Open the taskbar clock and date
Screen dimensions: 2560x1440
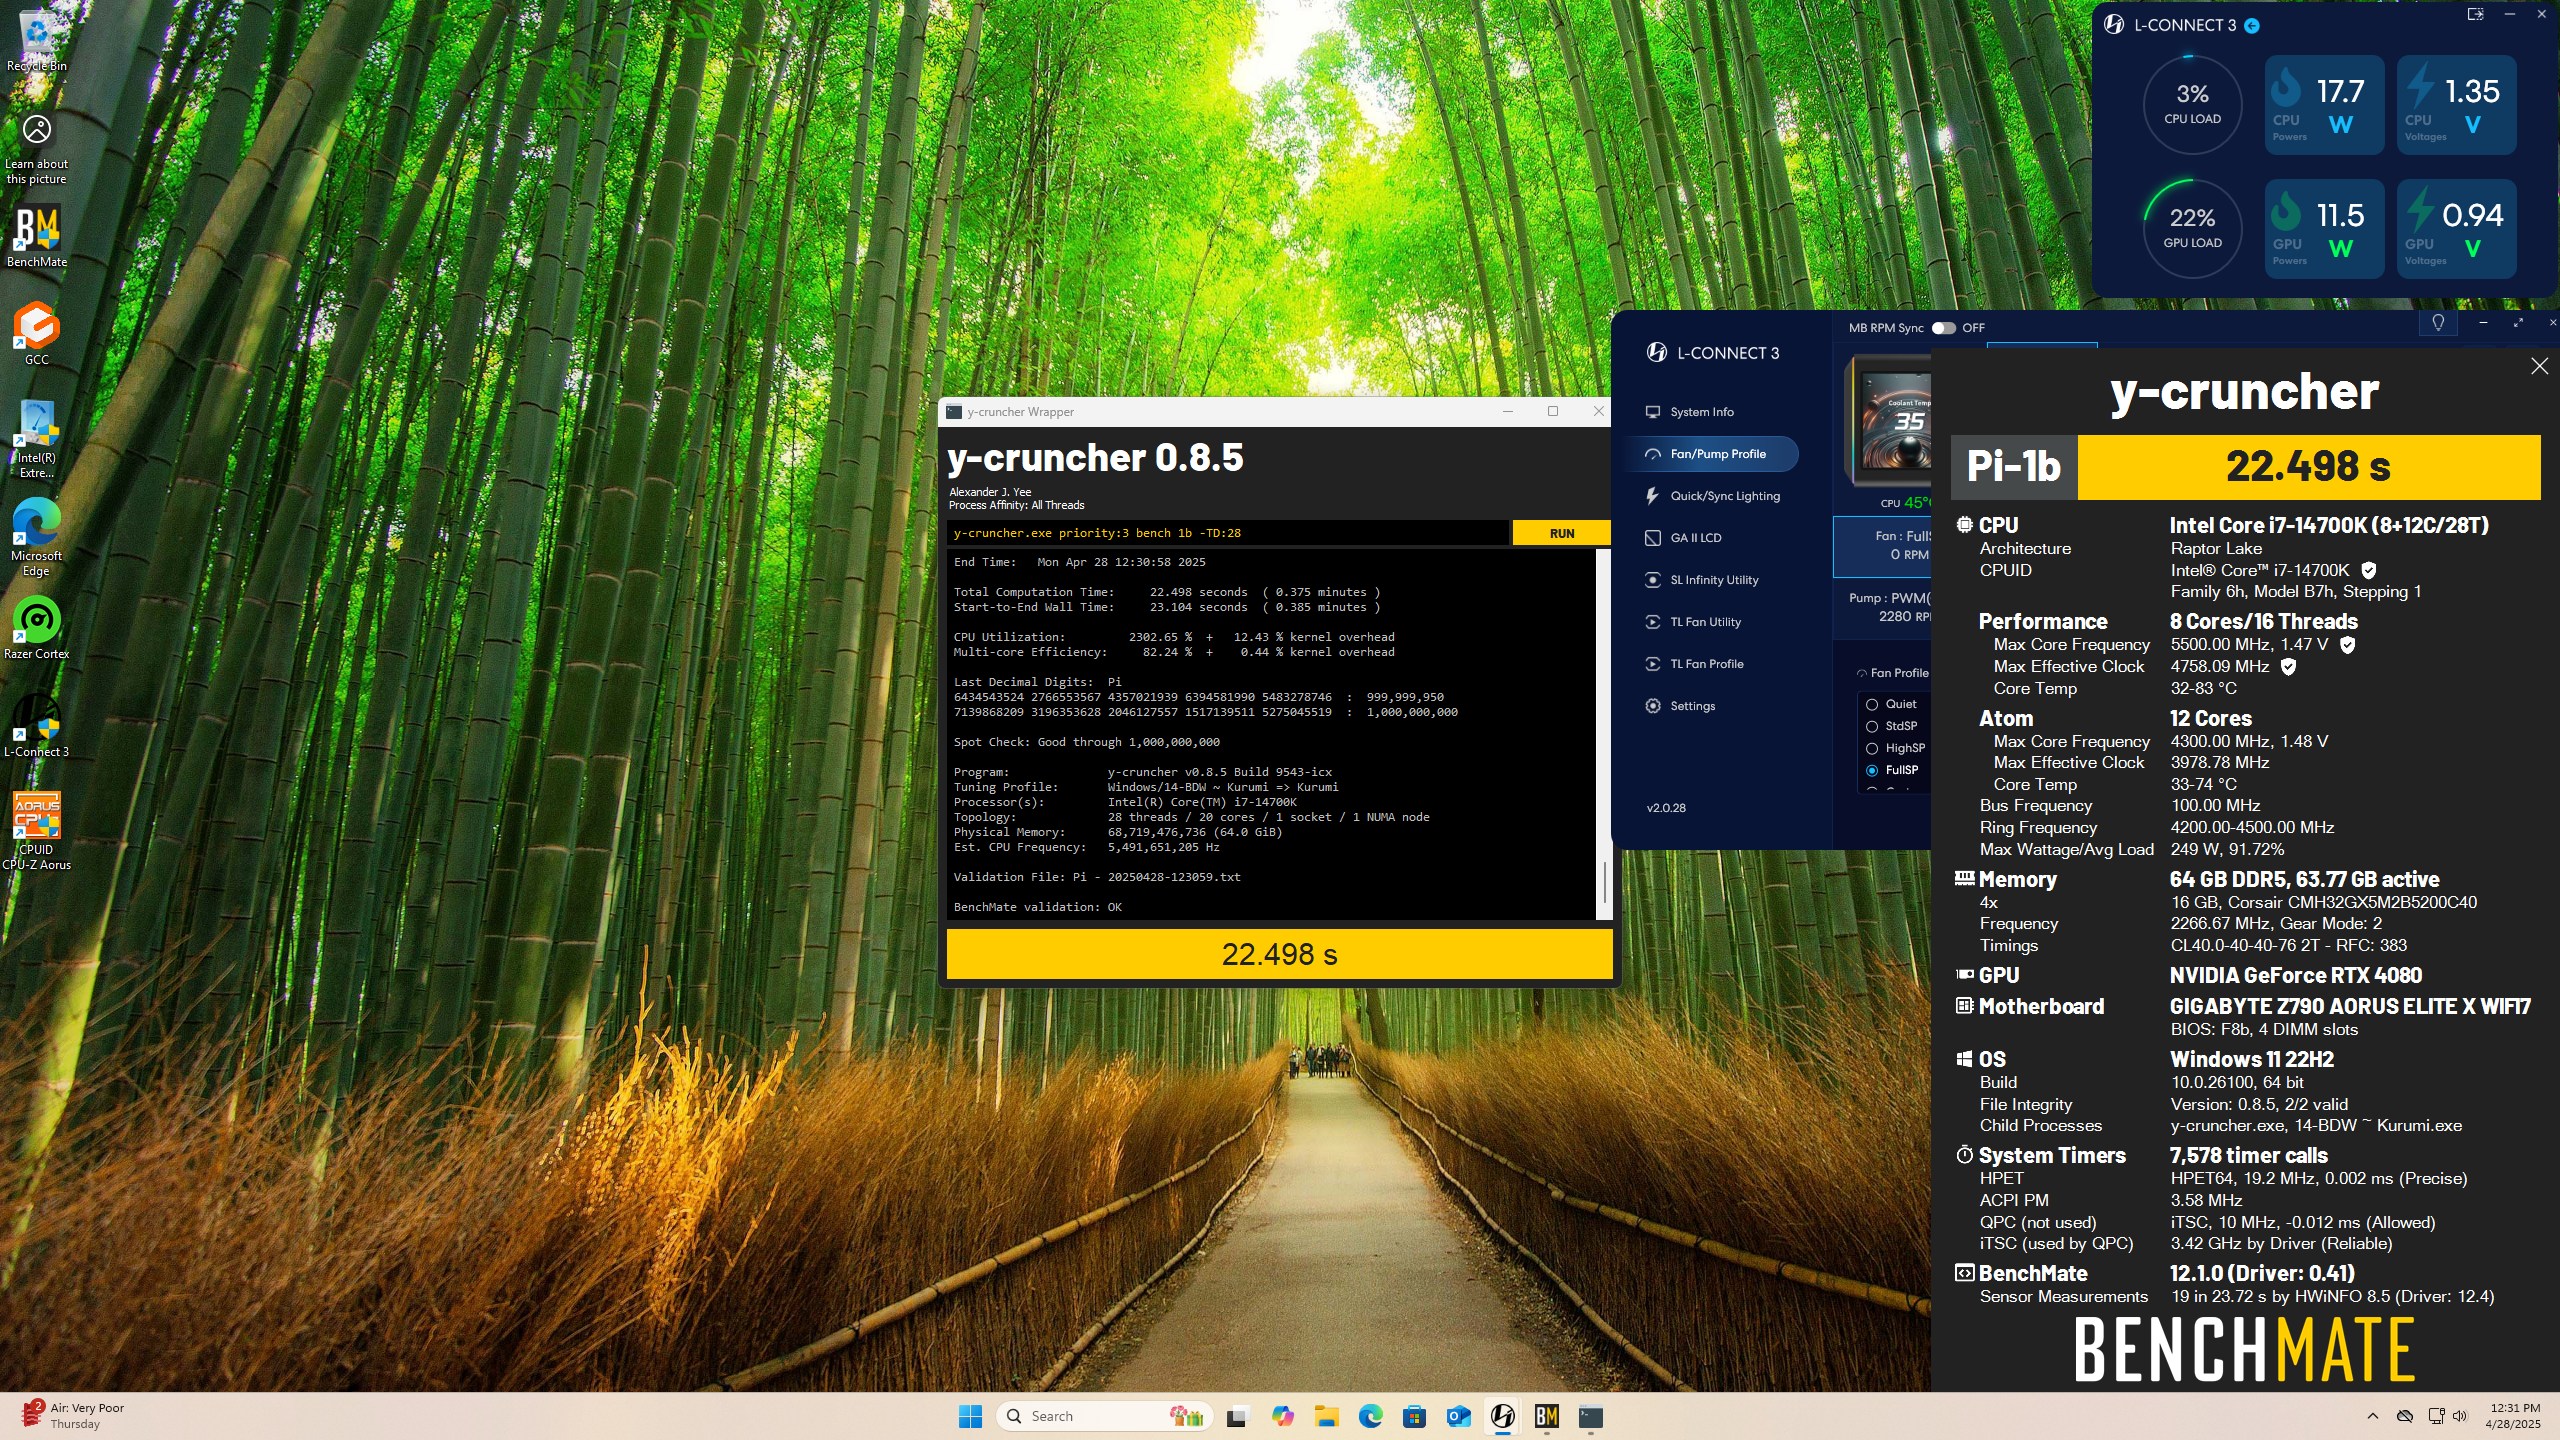point(2514,1416)
